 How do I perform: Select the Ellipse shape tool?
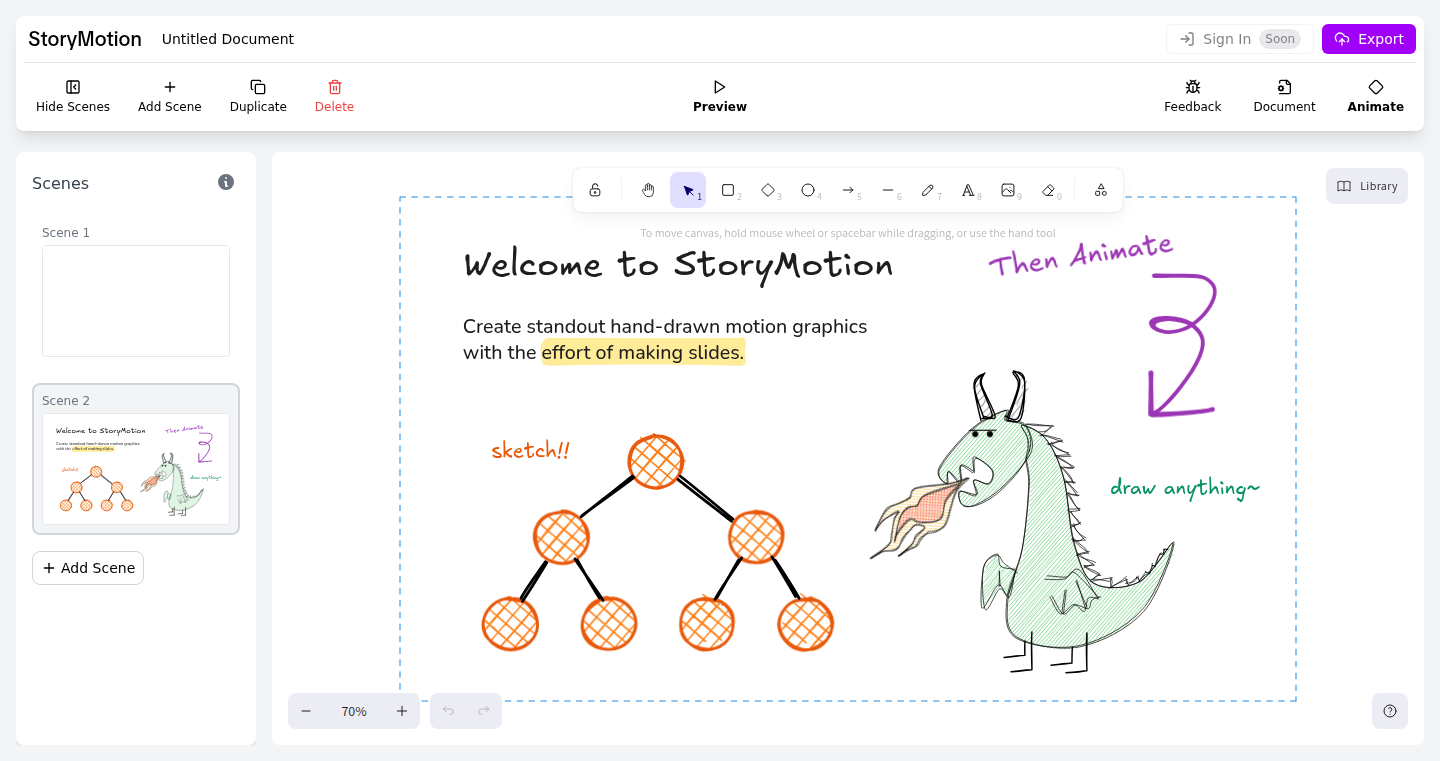click(808, 190)
